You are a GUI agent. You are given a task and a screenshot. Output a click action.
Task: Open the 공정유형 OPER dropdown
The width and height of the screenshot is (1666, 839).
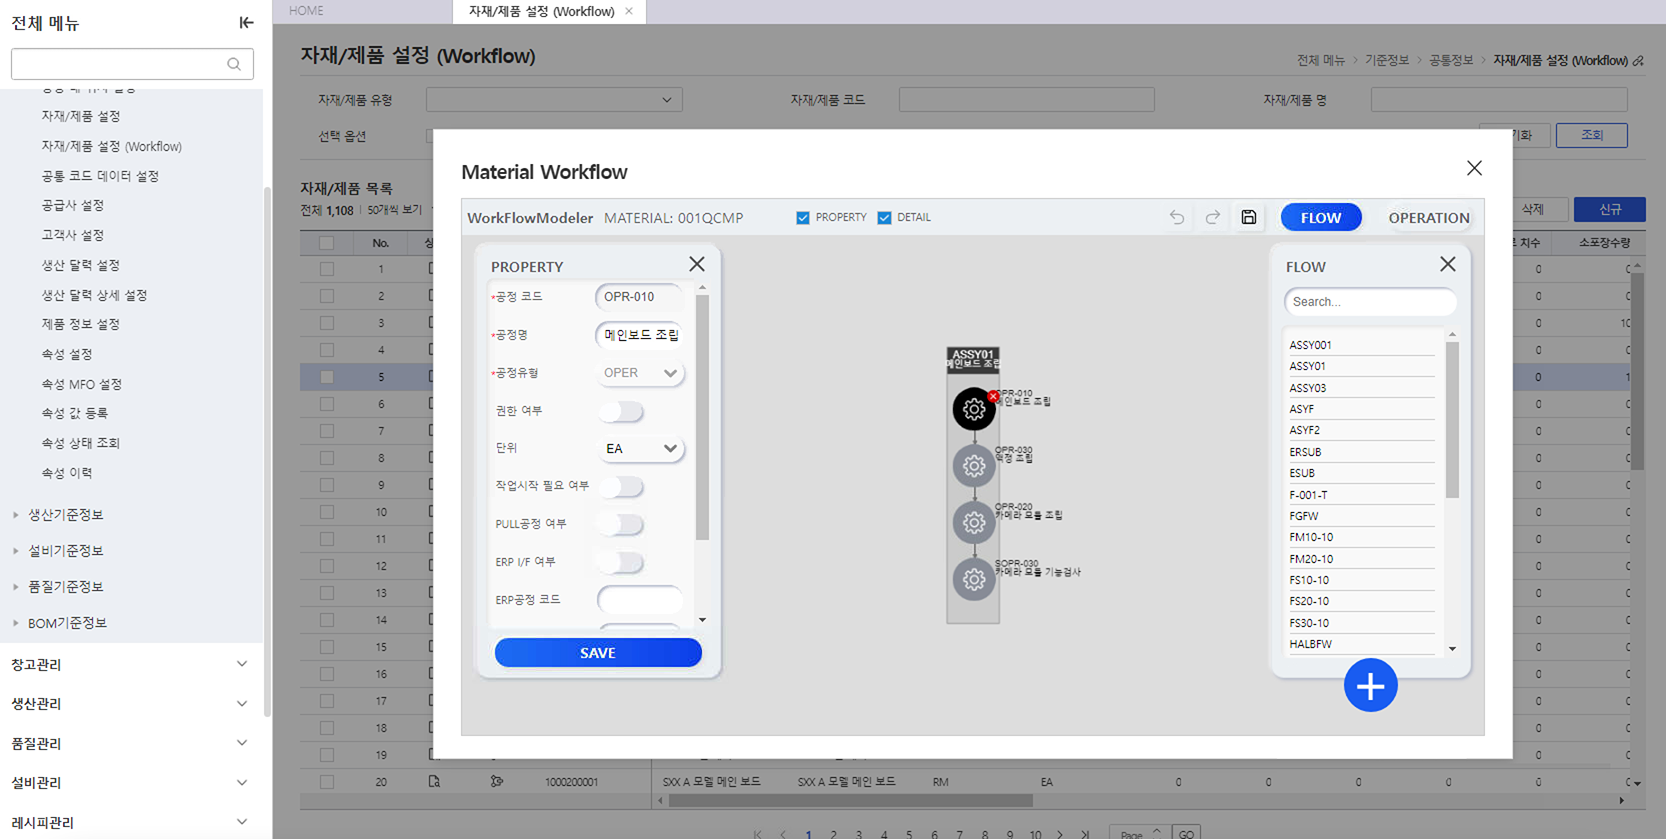[641, 373]
